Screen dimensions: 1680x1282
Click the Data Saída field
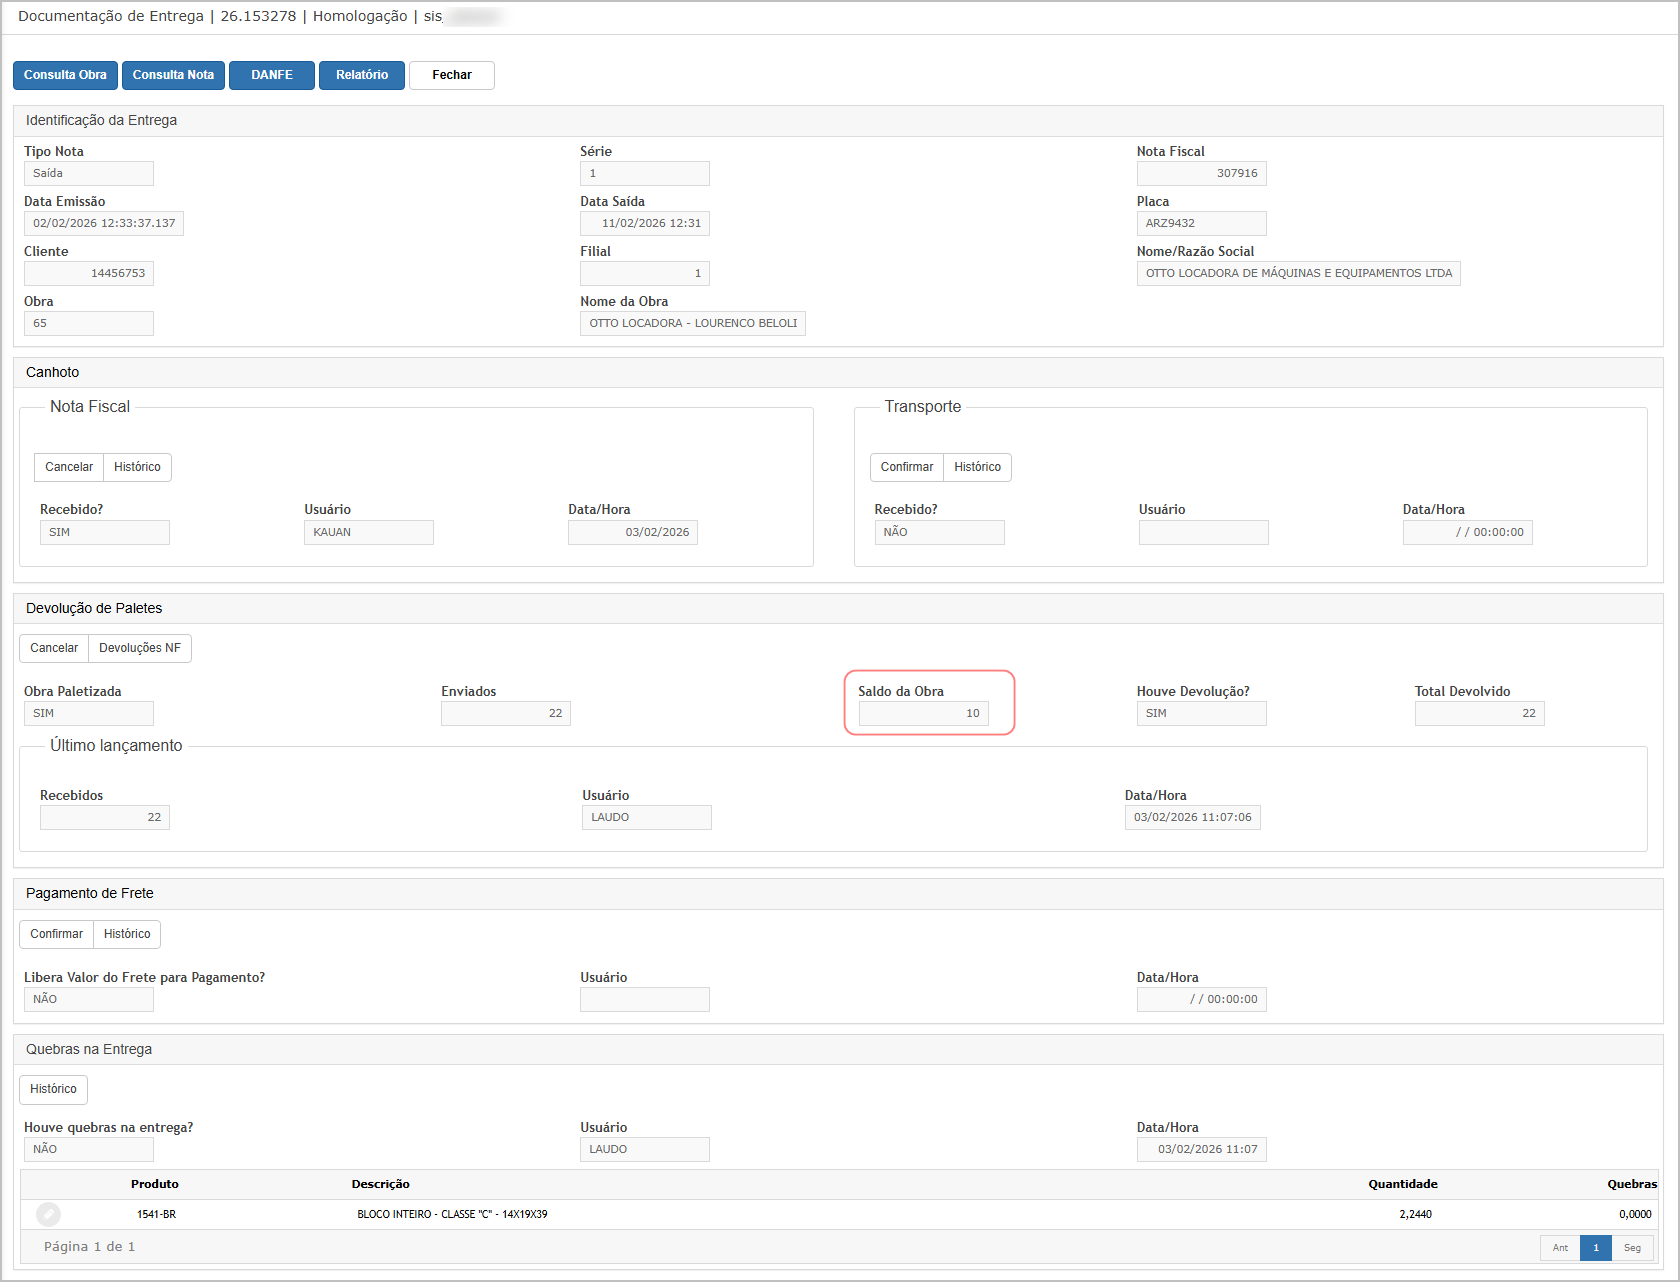(645, 223)
